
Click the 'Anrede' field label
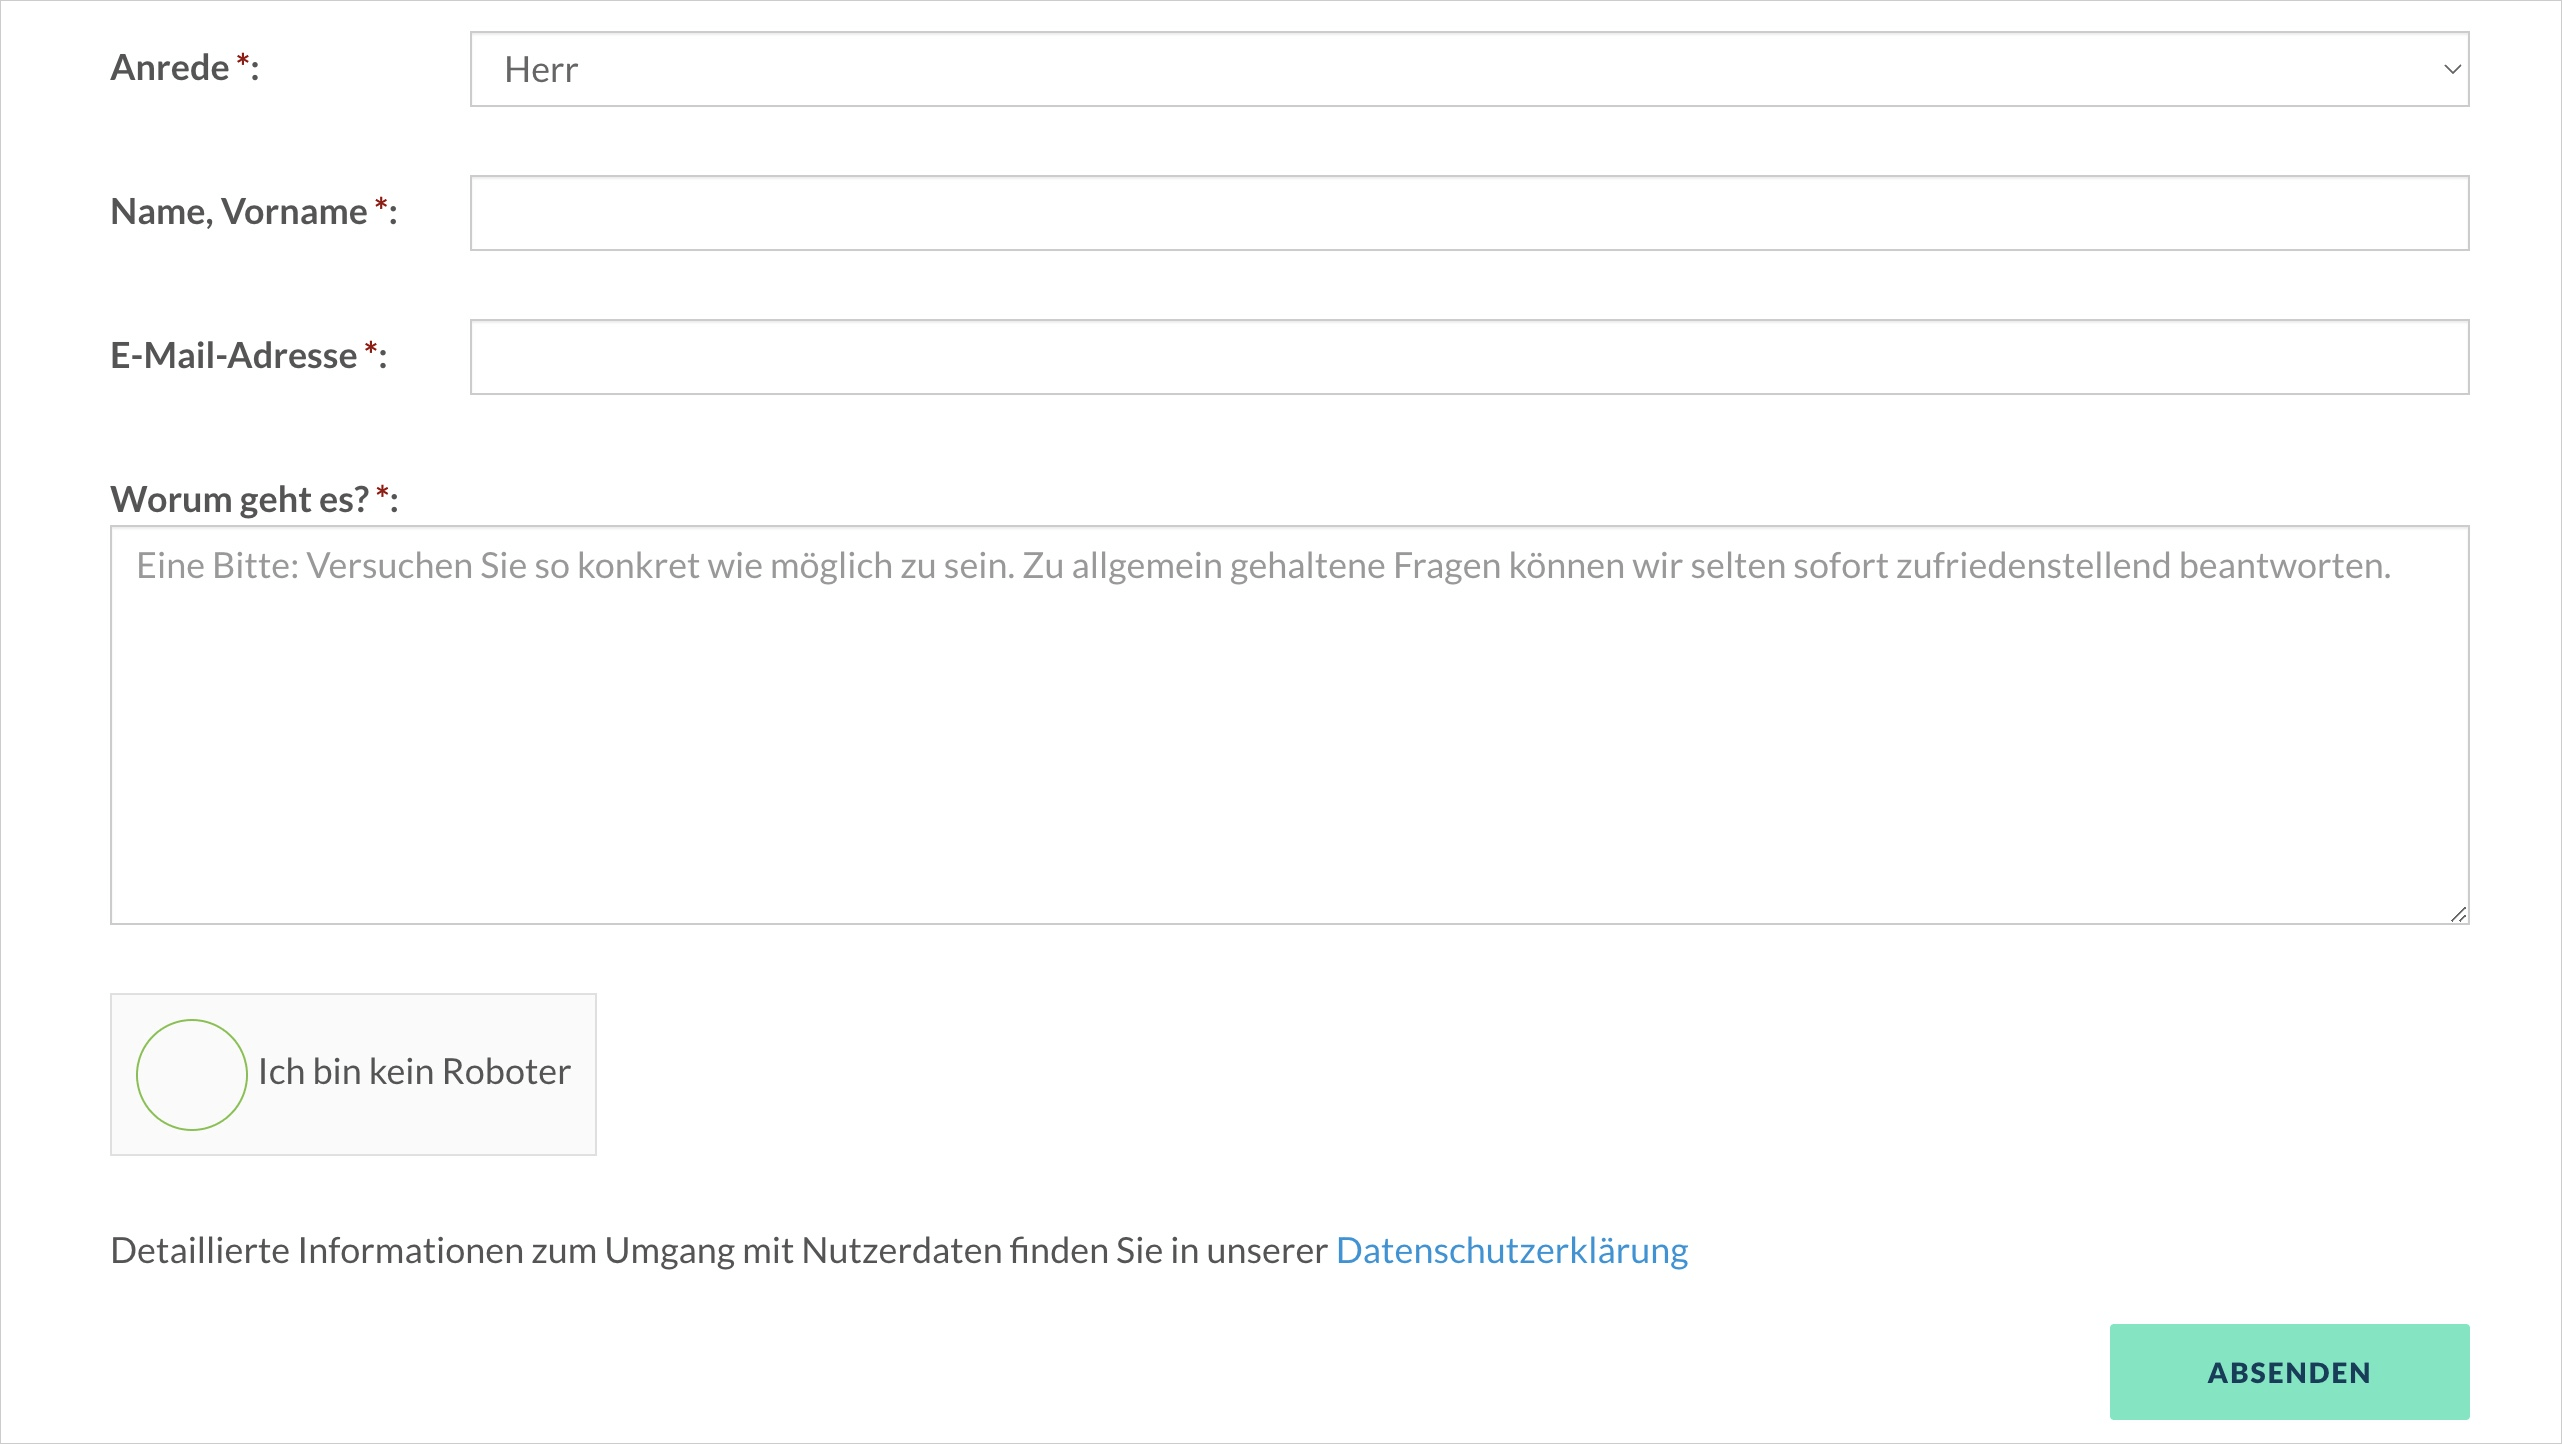point(170,68)
